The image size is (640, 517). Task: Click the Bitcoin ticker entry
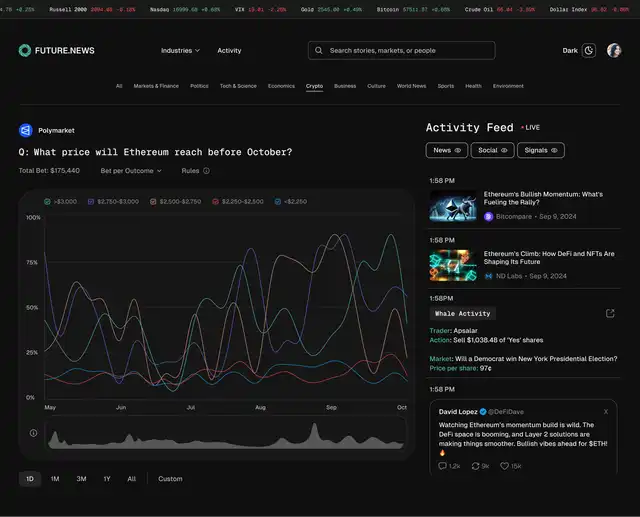click(413, 9)
